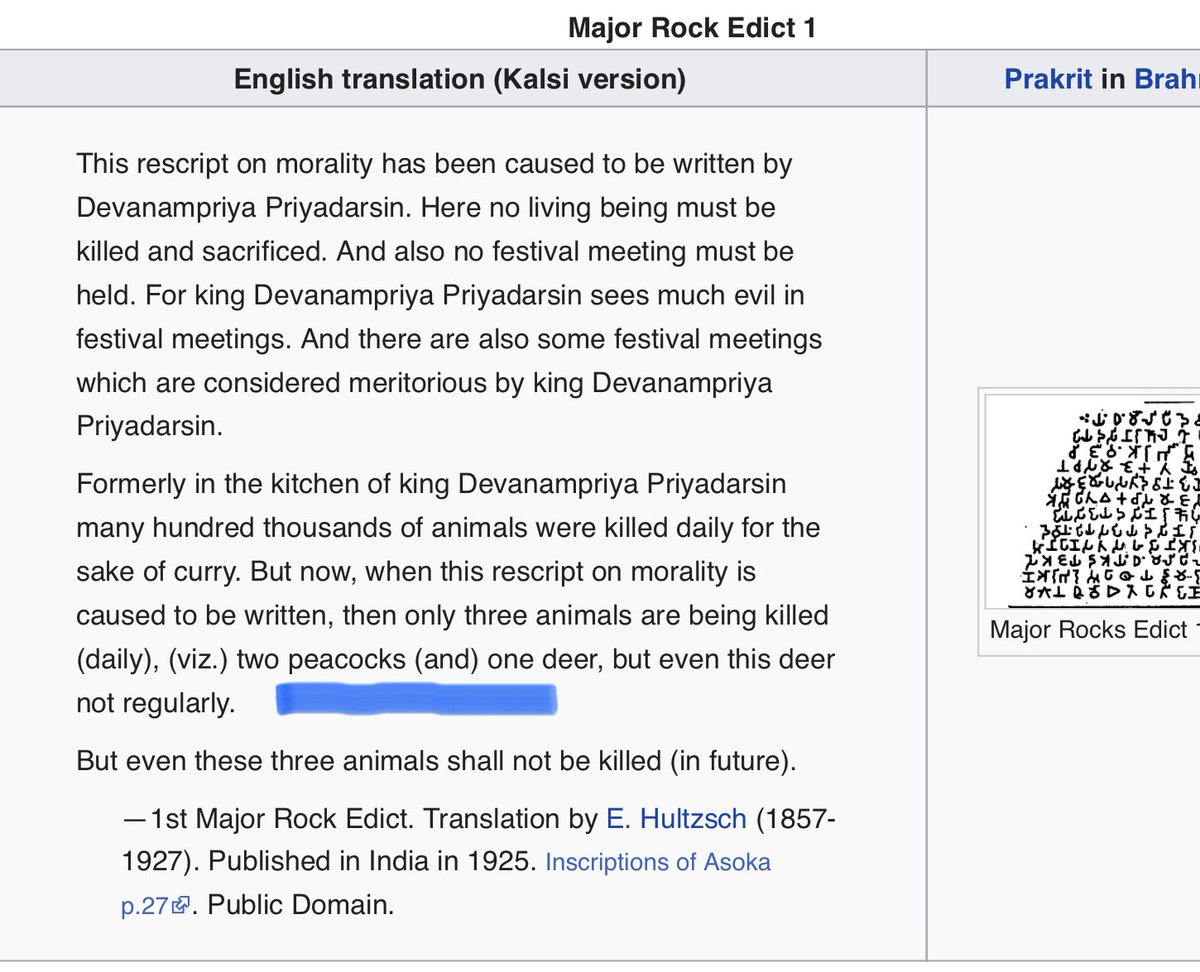Click the external link icon after p.27
1200x972 pixels.
pyautogui.click(x=181, y=906)
